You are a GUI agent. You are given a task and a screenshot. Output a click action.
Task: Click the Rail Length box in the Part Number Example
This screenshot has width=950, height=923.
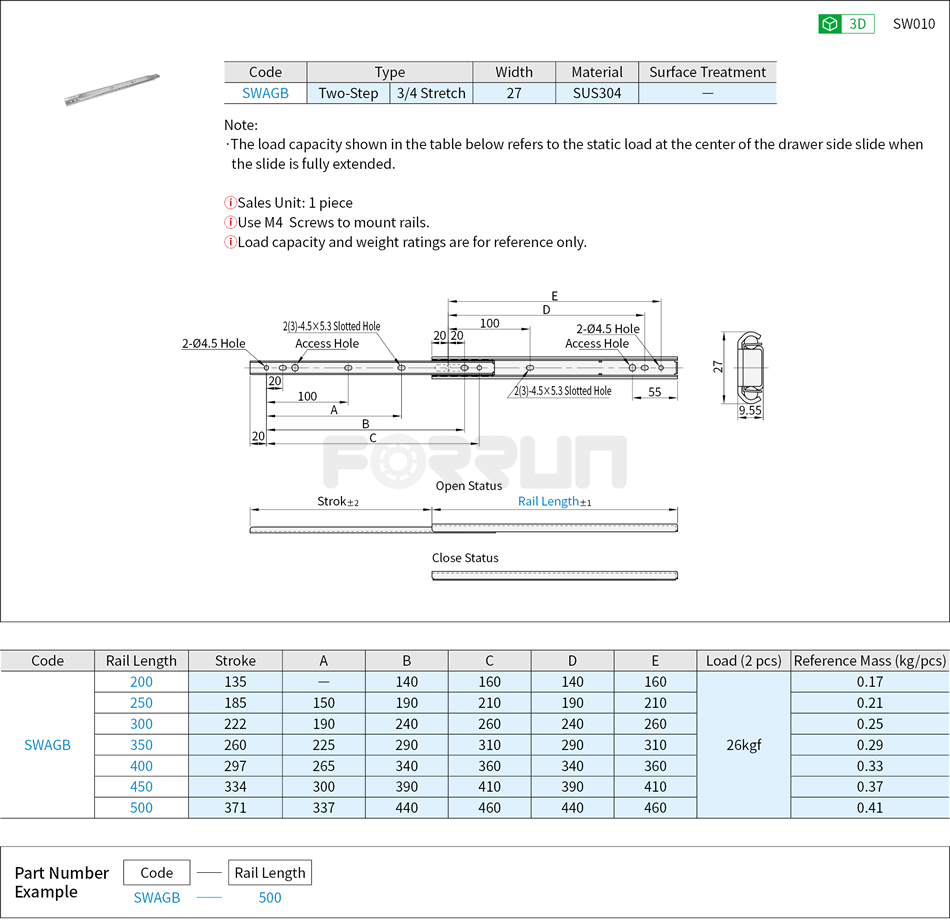(270, 872)
